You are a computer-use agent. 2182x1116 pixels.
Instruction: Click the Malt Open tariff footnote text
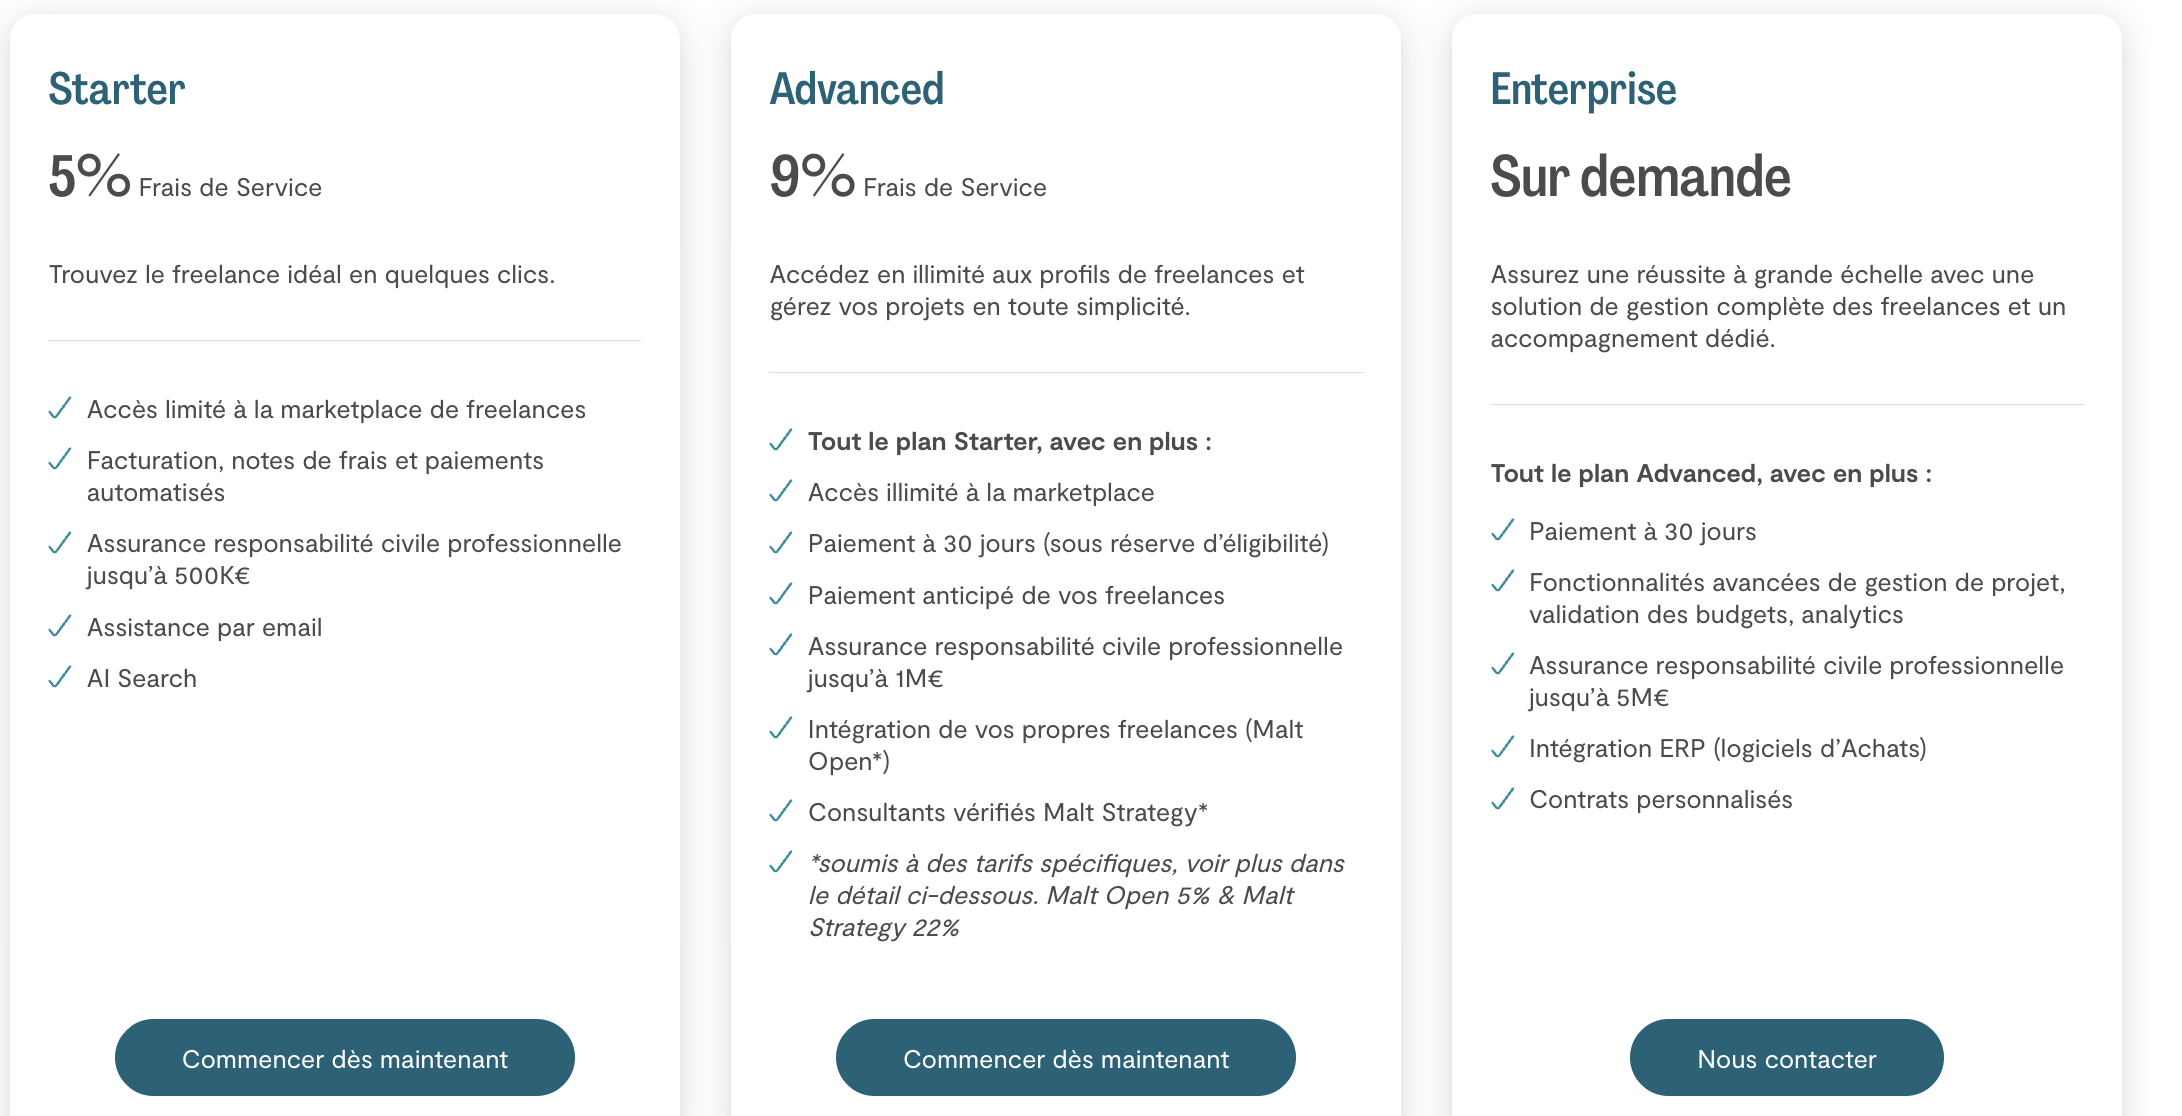tap(1075, 895)
